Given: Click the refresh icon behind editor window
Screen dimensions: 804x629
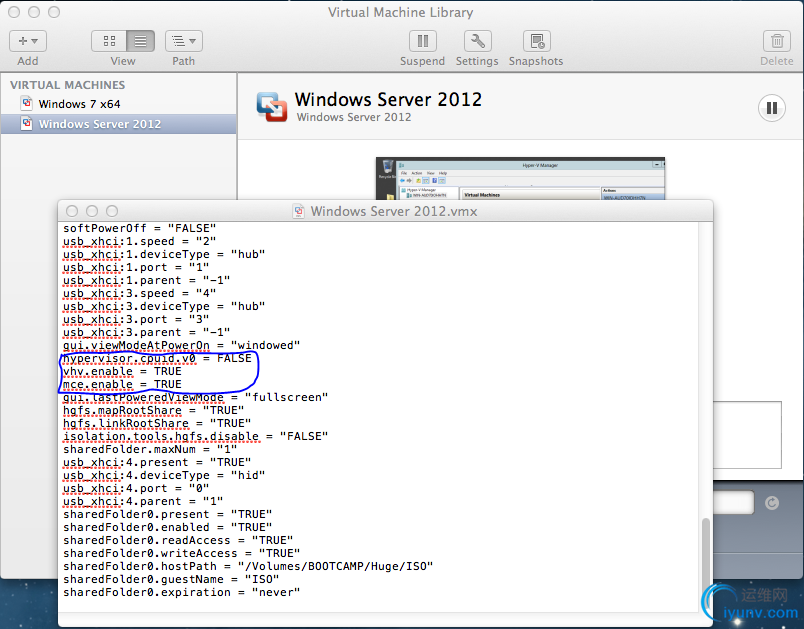Looking at the screenshot, I should [772, 503].
